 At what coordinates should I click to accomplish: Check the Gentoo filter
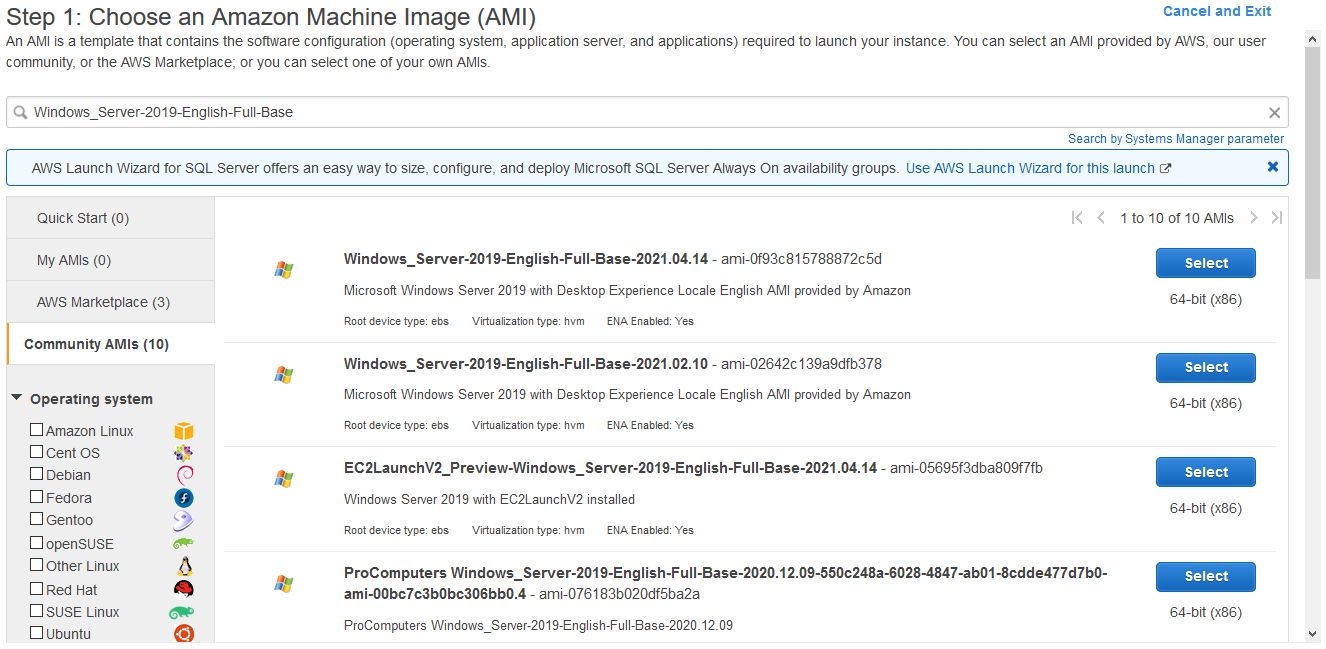coord(37,519)
